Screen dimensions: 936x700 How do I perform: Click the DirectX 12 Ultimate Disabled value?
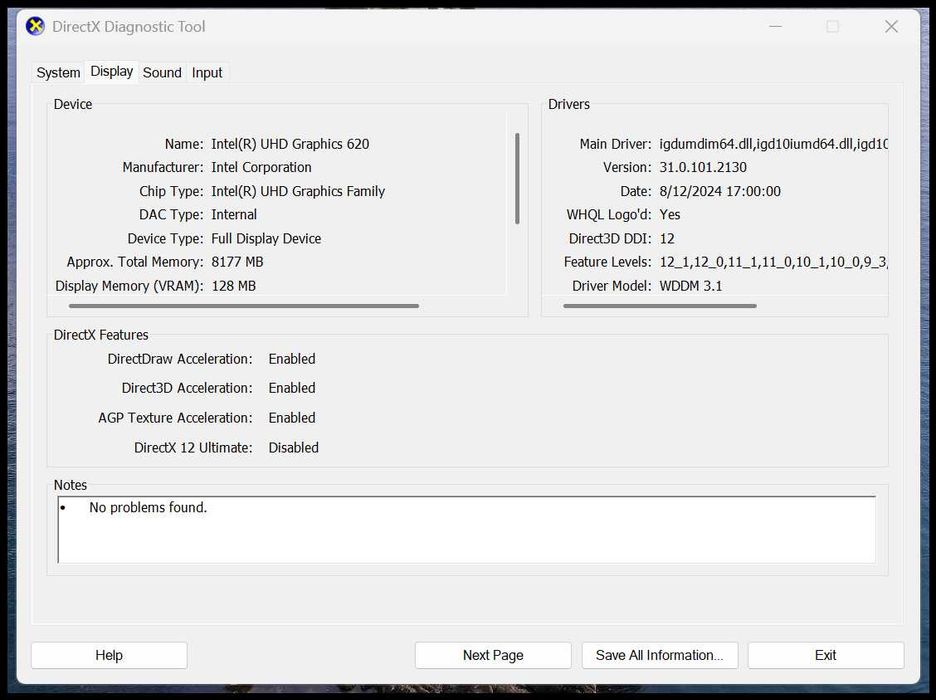(x=293, y=448)
